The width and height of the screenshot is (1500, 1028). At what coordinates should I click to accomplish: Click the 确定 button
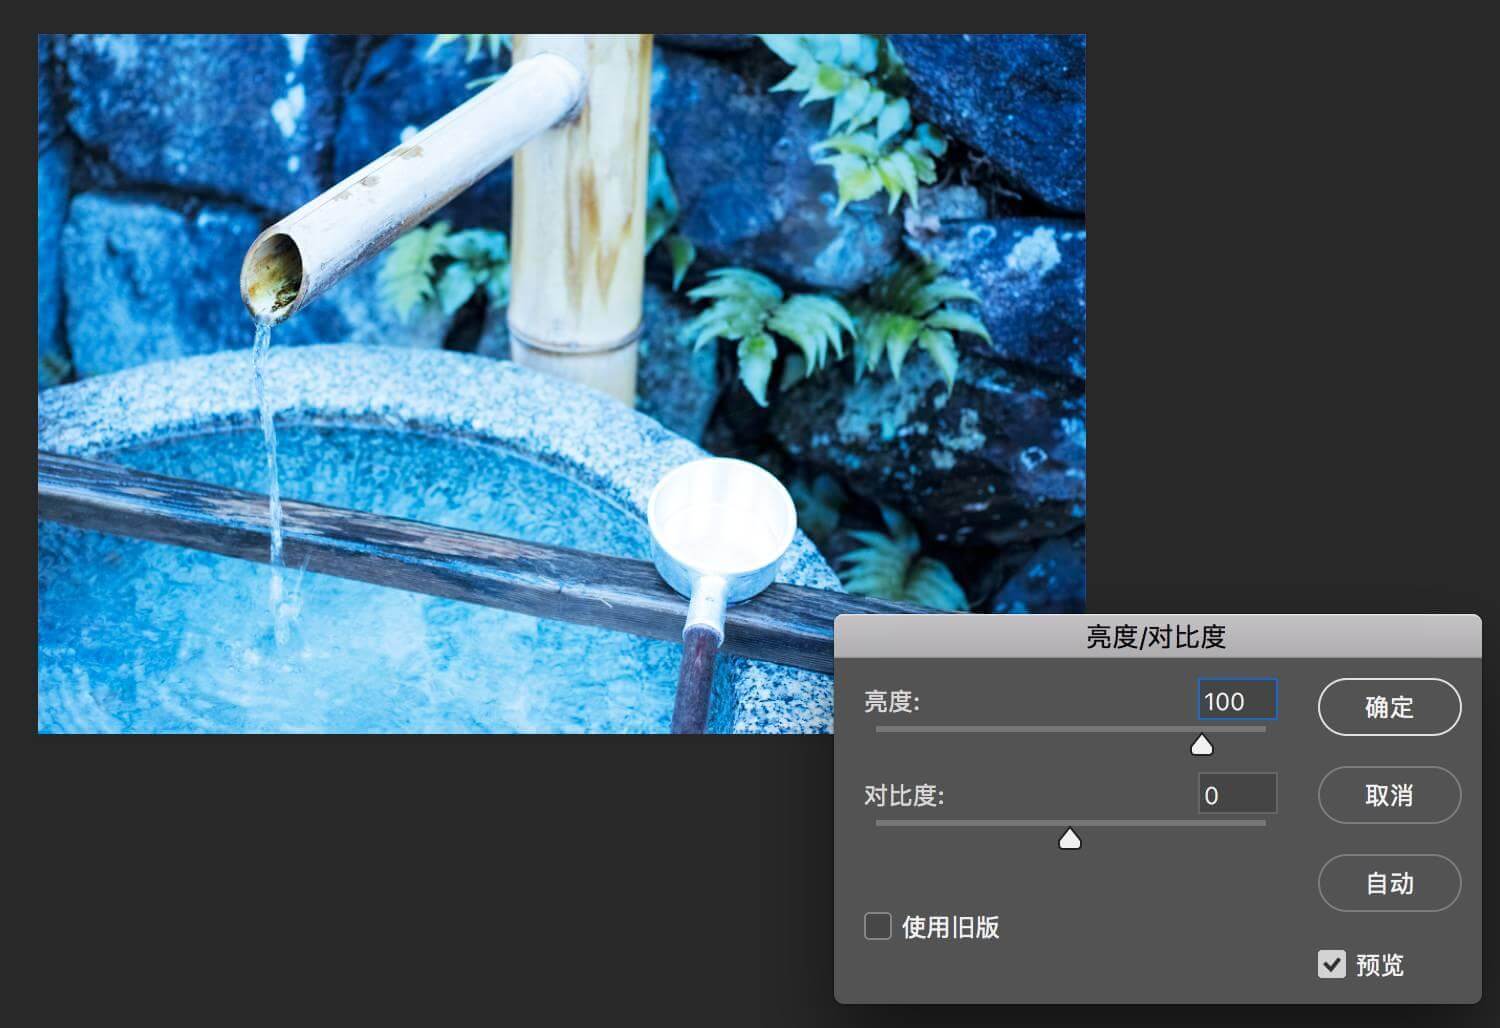point(1389,707)
